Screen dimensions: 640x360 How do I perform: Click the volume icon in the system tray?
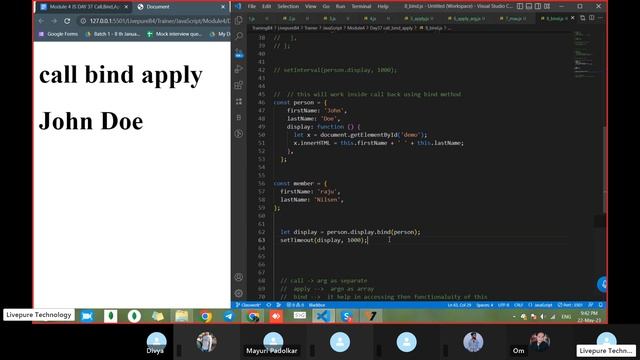(543, 316)
